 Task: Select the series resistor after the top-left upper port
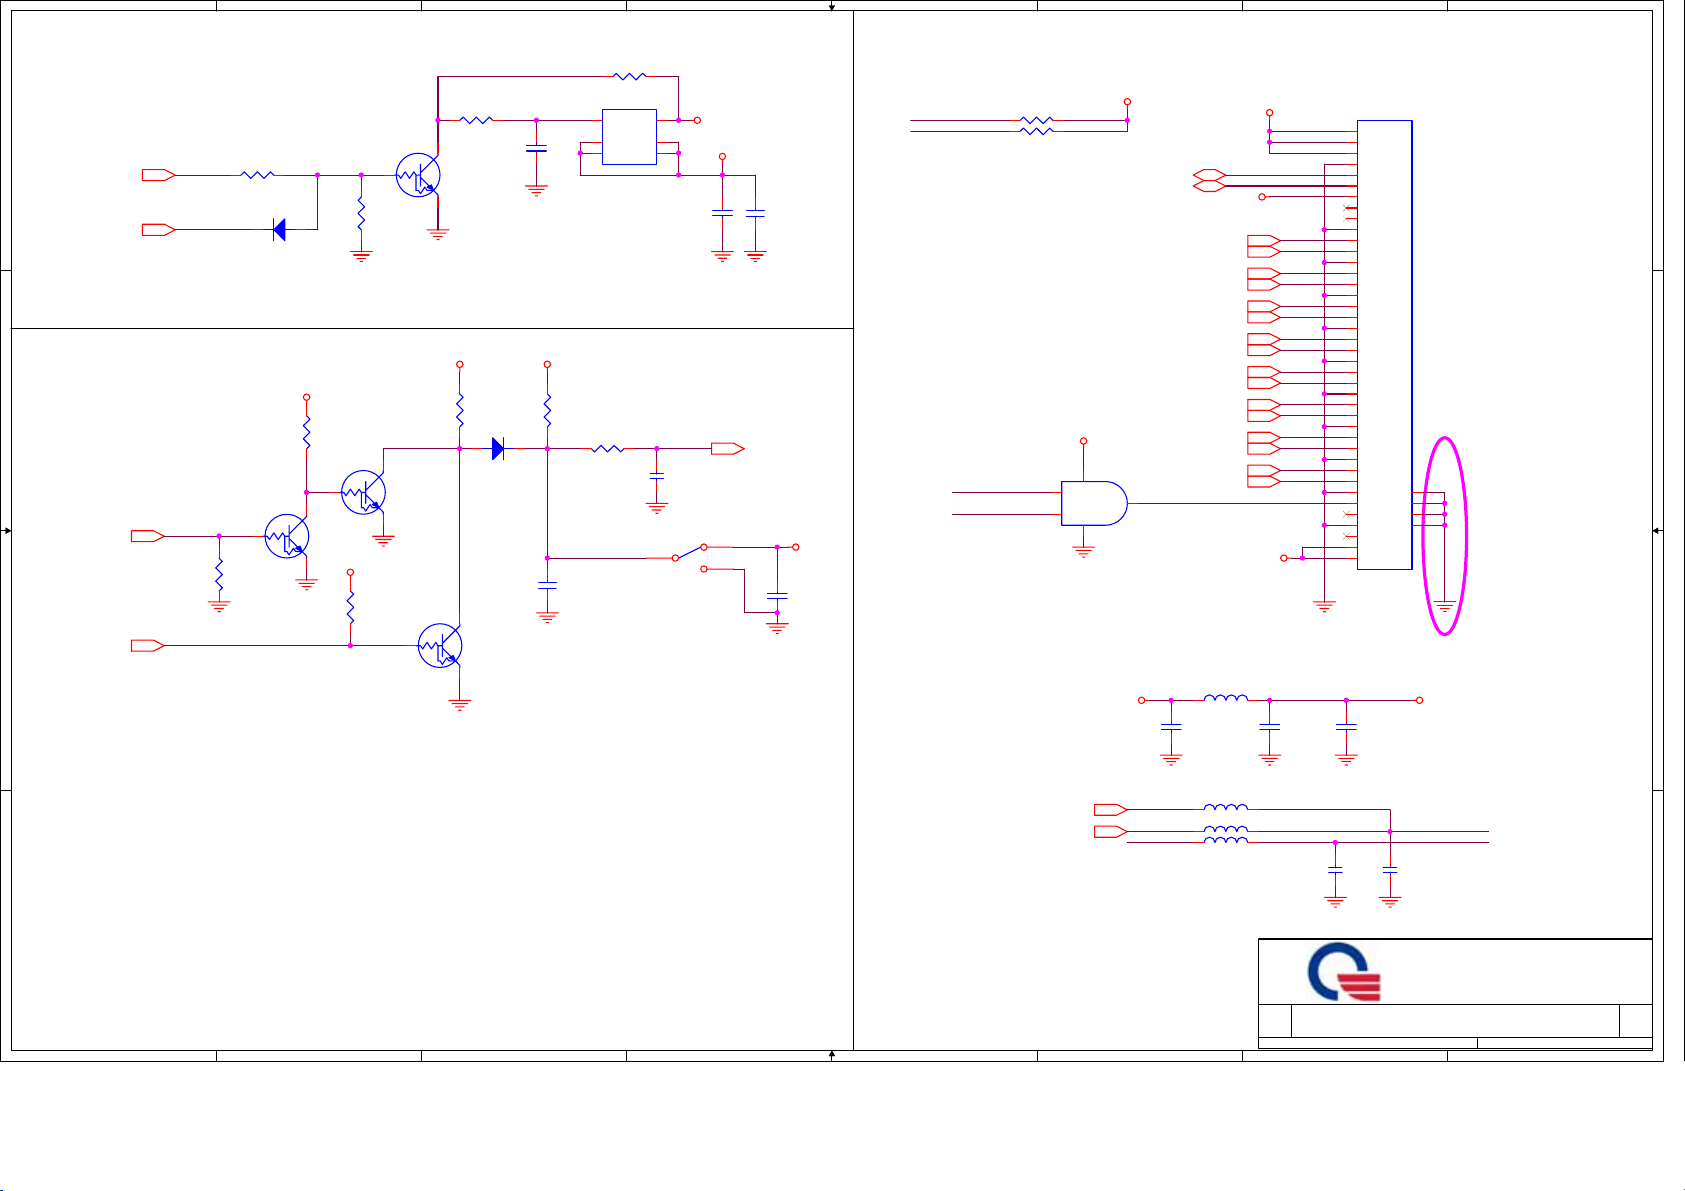(x=258, y=175)
